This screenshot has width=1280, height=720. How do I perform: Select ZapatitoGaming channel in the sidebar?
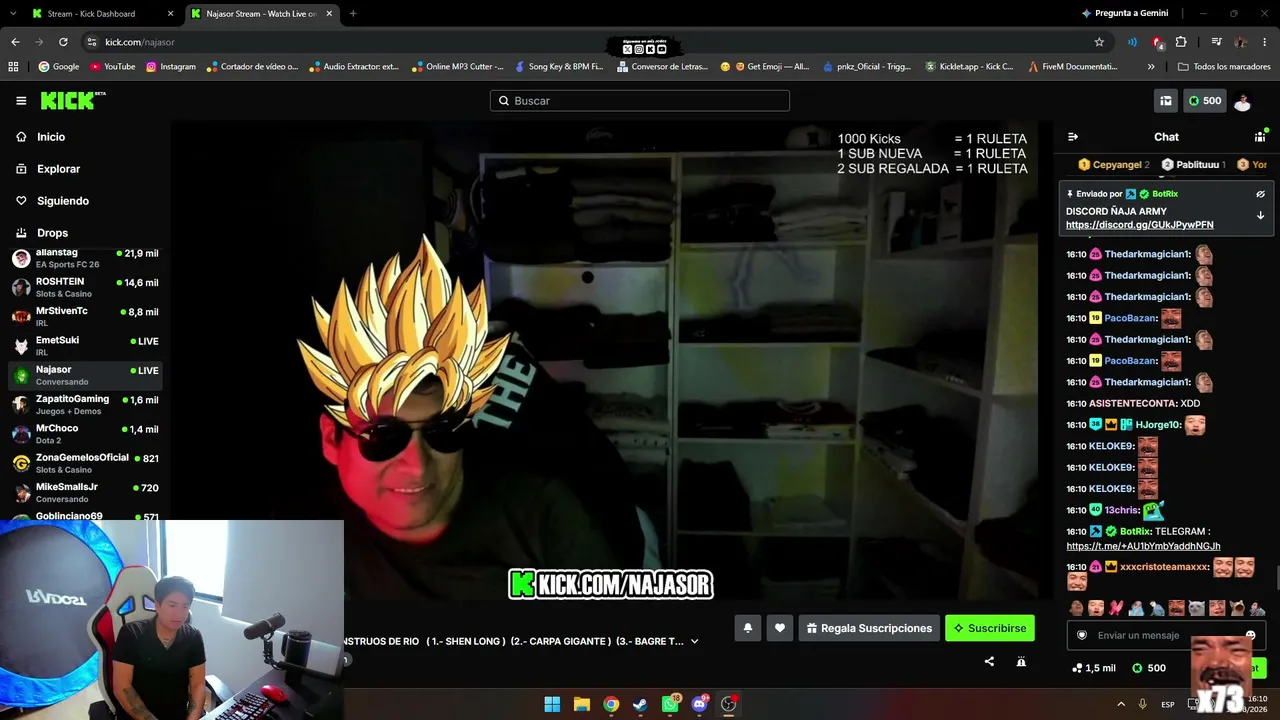coord(85,404)
